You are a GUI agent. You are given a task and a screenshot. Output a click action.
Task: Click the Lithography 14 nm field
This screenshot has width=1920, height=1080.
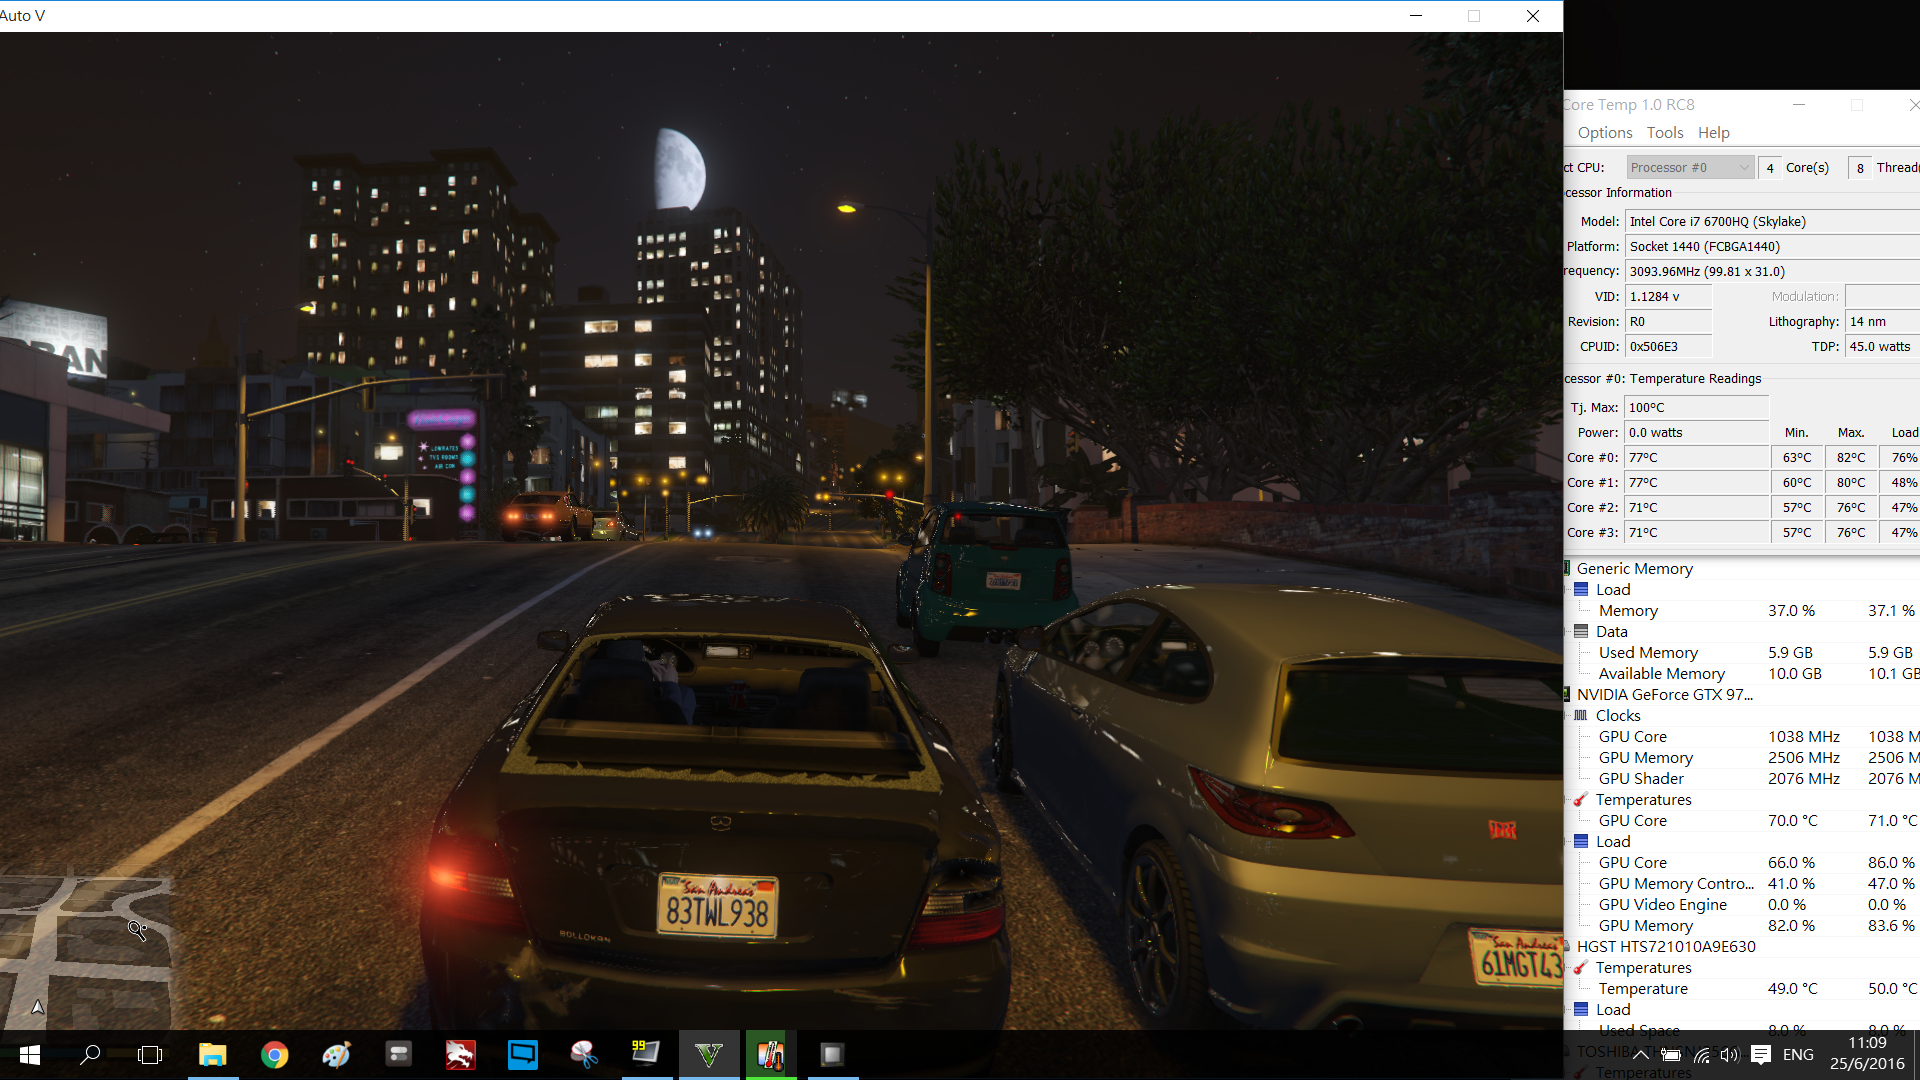point(1882,321)
